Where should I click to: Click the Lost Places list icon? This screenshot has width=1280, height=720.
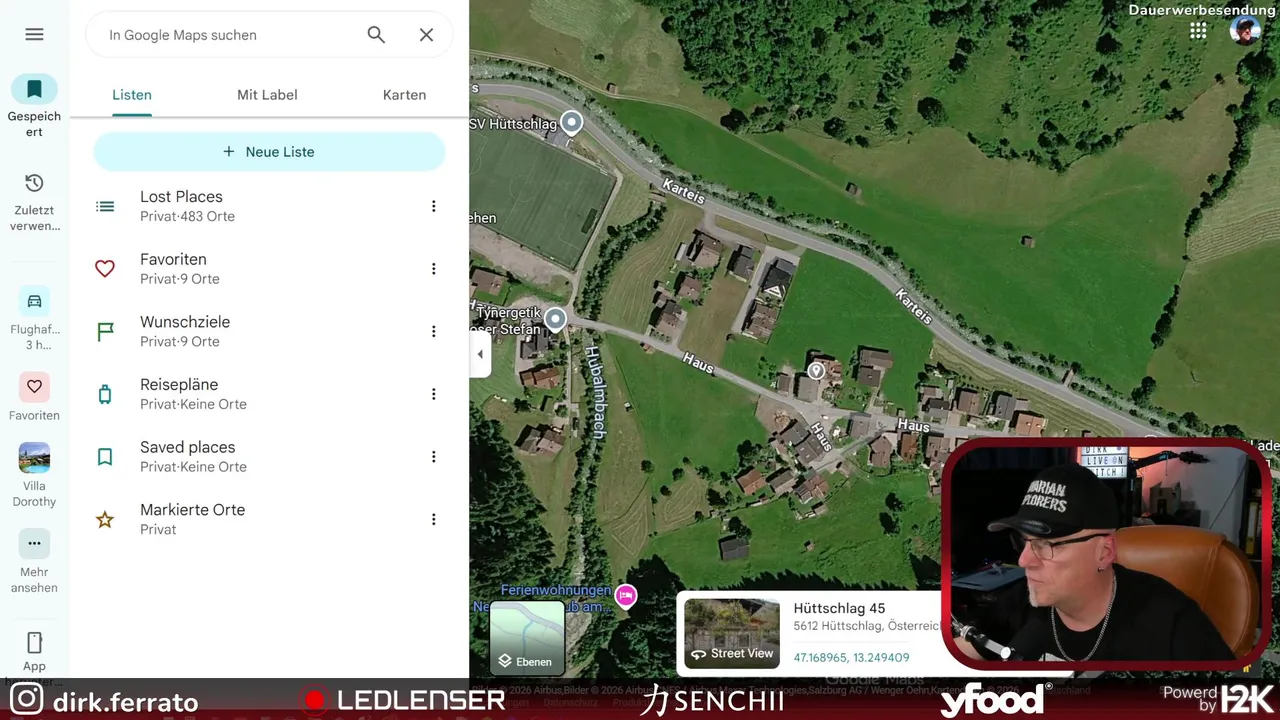tap(105, 206)
